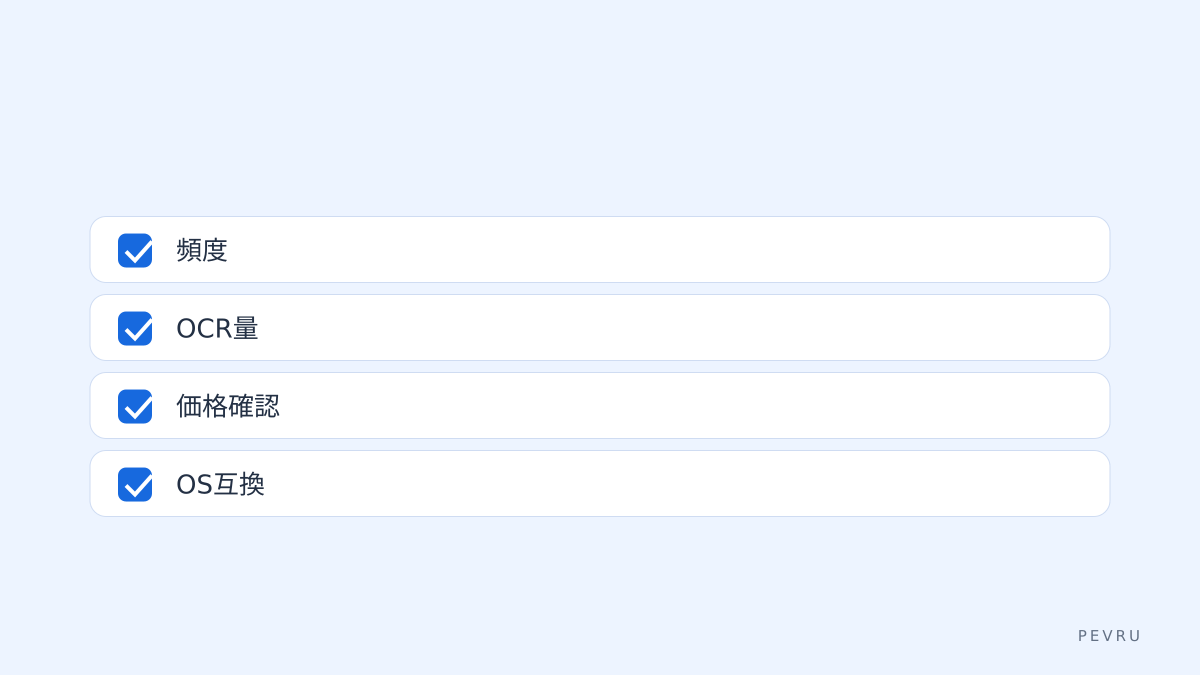Click the blue checkmark icon beside OCR量

point(135,328)
